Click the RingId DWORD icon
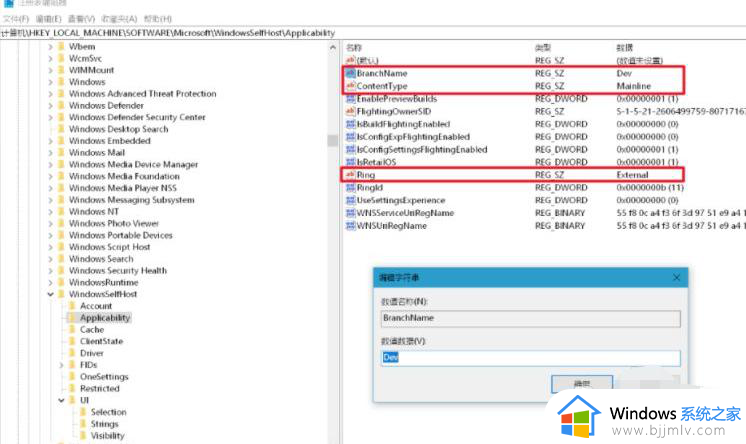This screenshot has width=746, height=444. [351, 187]
